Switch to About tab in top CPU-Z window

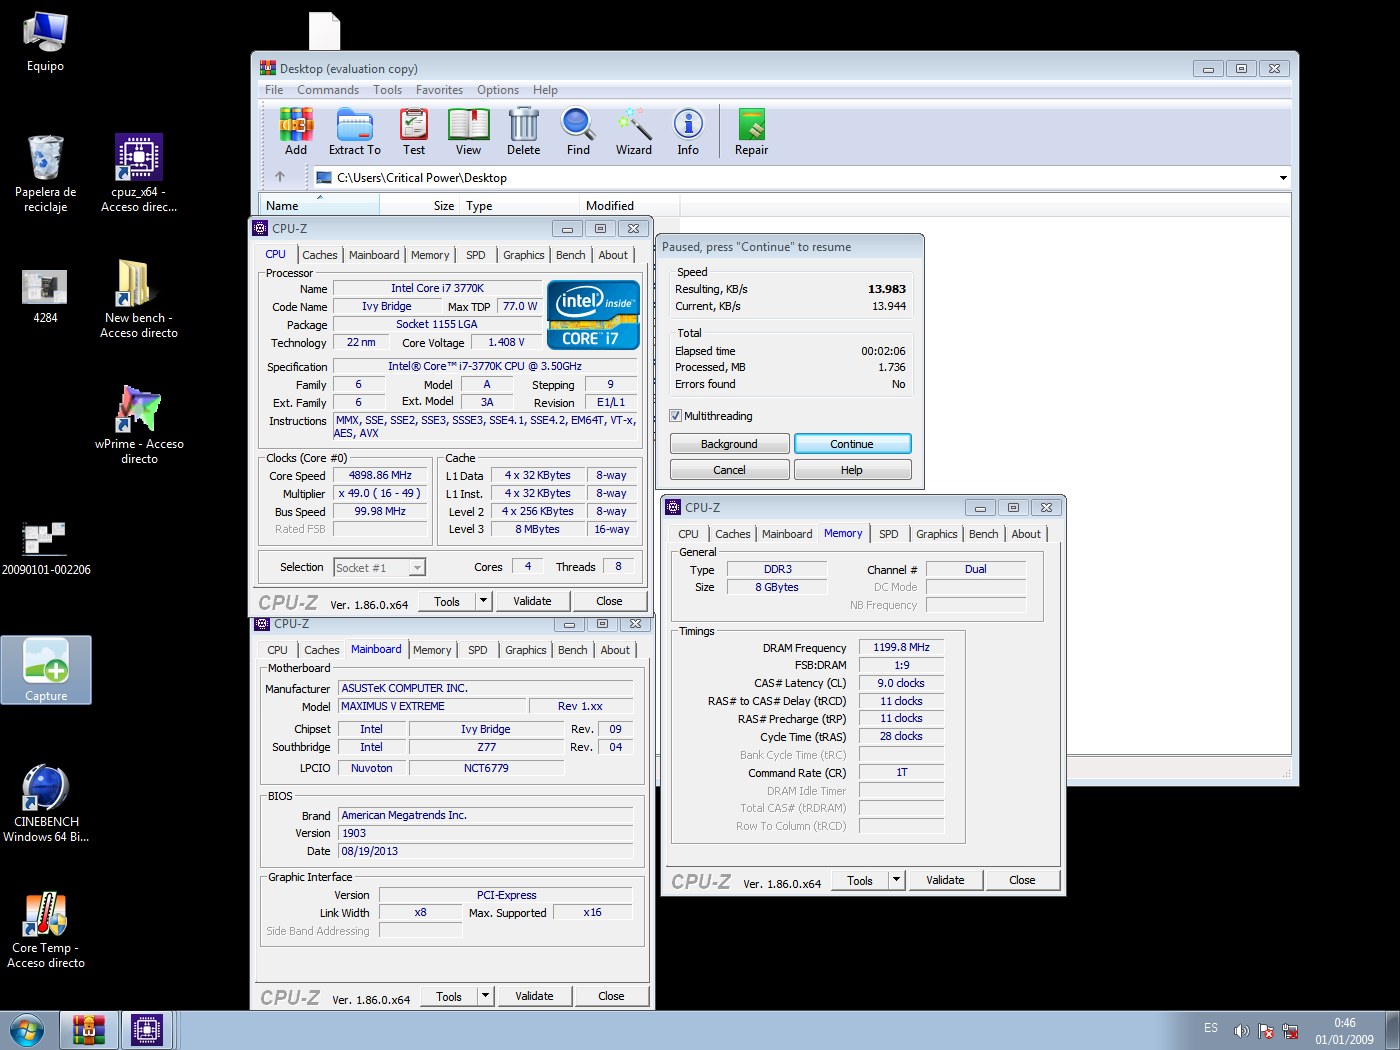[x=613, y=255]
